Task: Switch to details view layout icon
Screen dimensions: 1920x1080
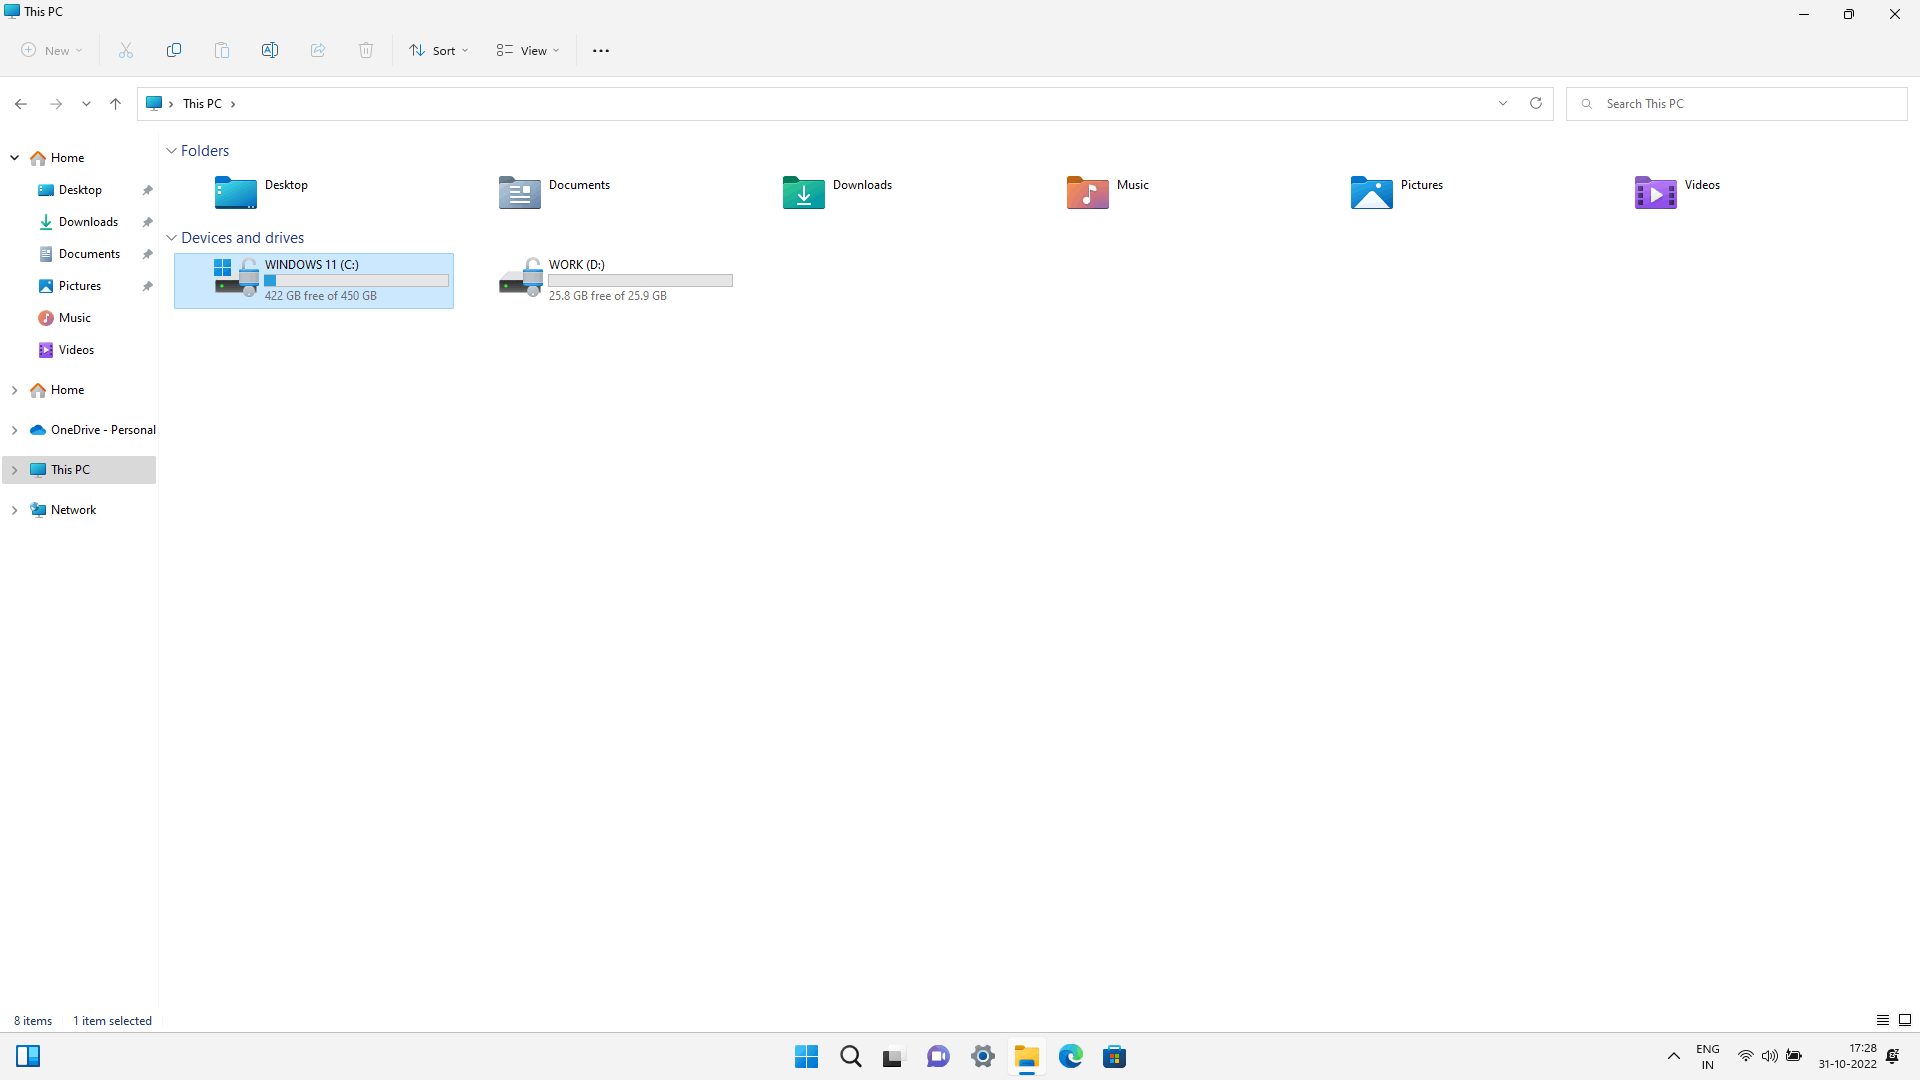Action: [x=1882, y=1020]
